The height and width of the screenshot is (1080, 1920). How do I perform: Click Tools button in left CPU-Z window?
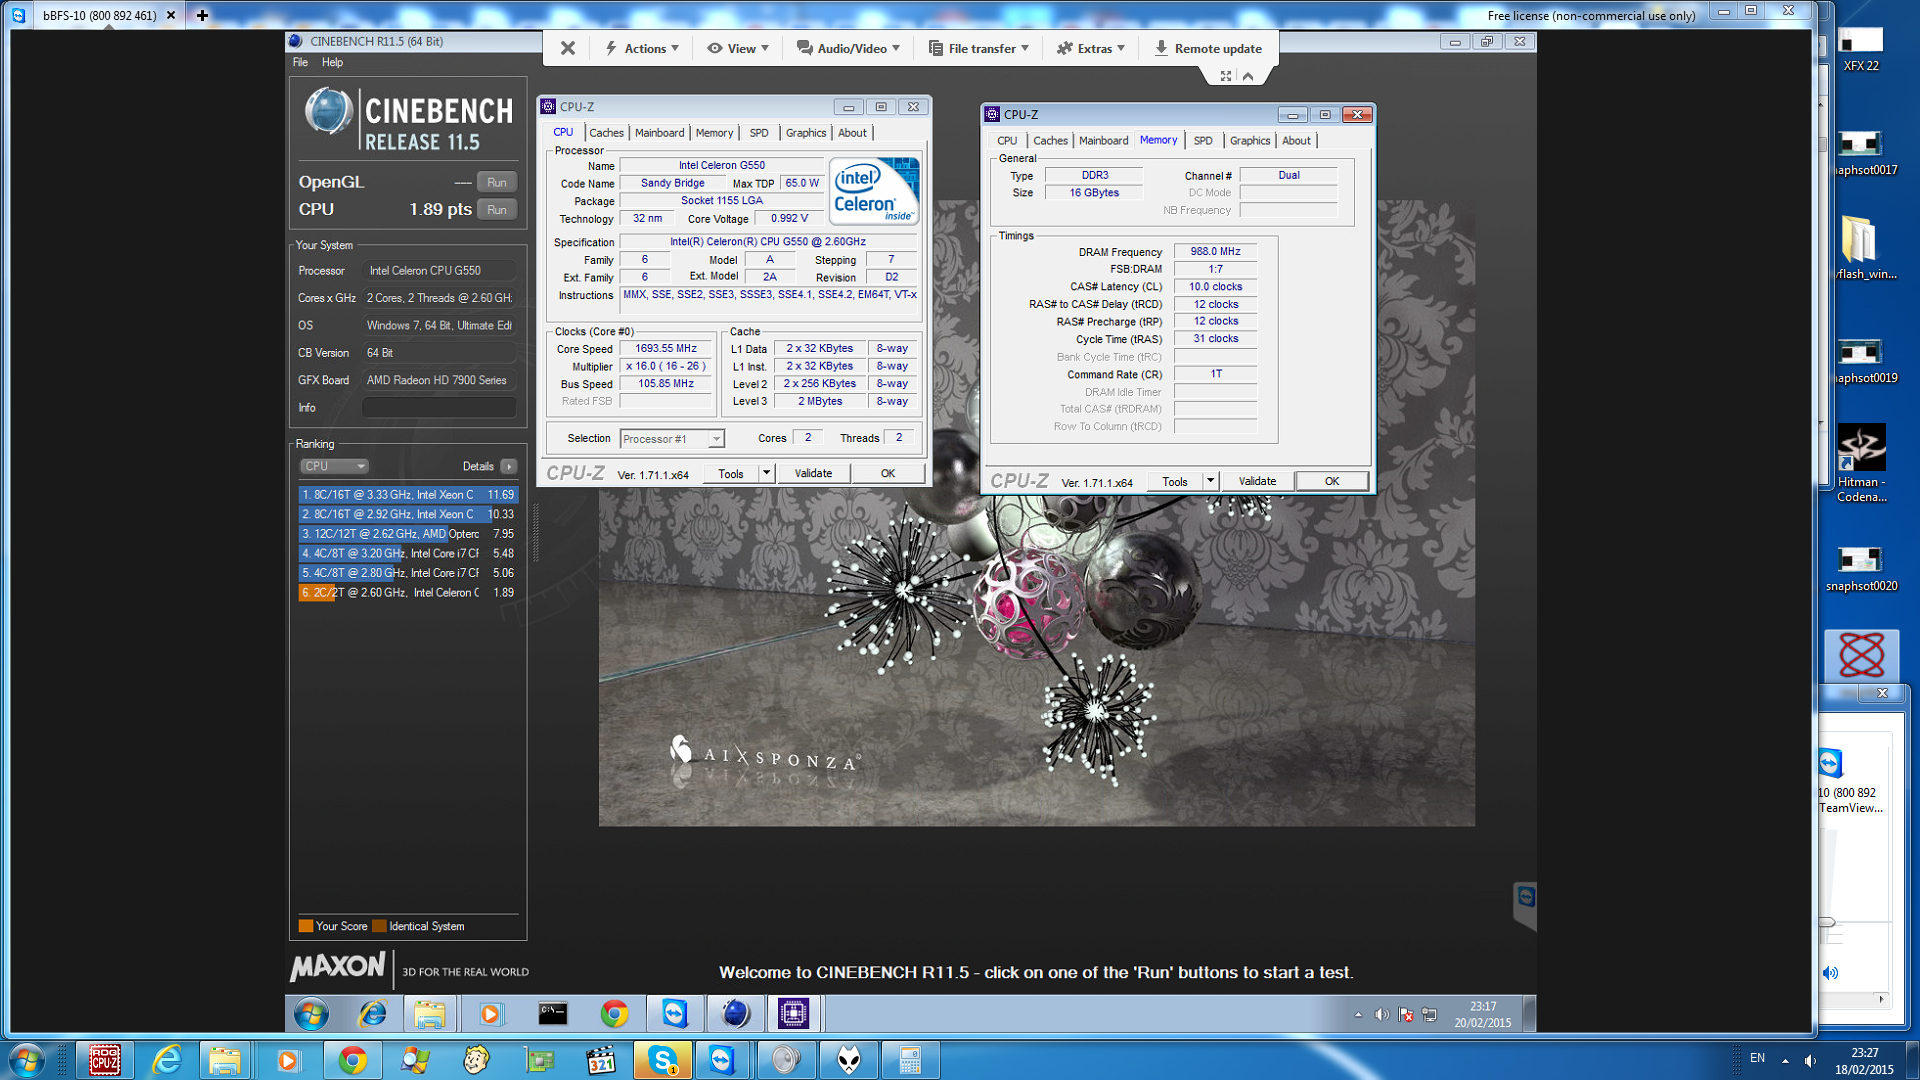pyautogui.click(x=731, y=473)
